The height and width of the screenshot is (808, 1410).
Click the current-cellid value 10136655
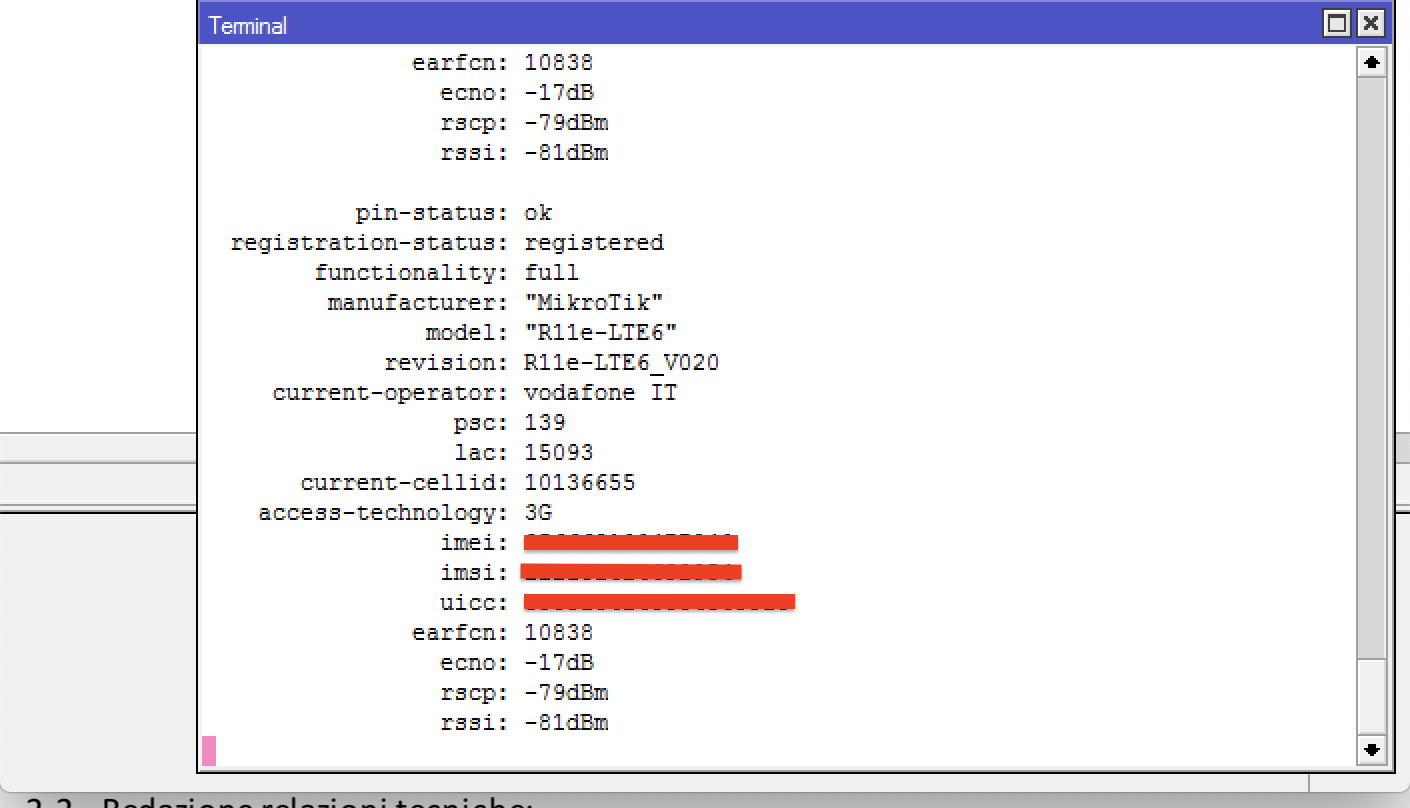[580, 483]
